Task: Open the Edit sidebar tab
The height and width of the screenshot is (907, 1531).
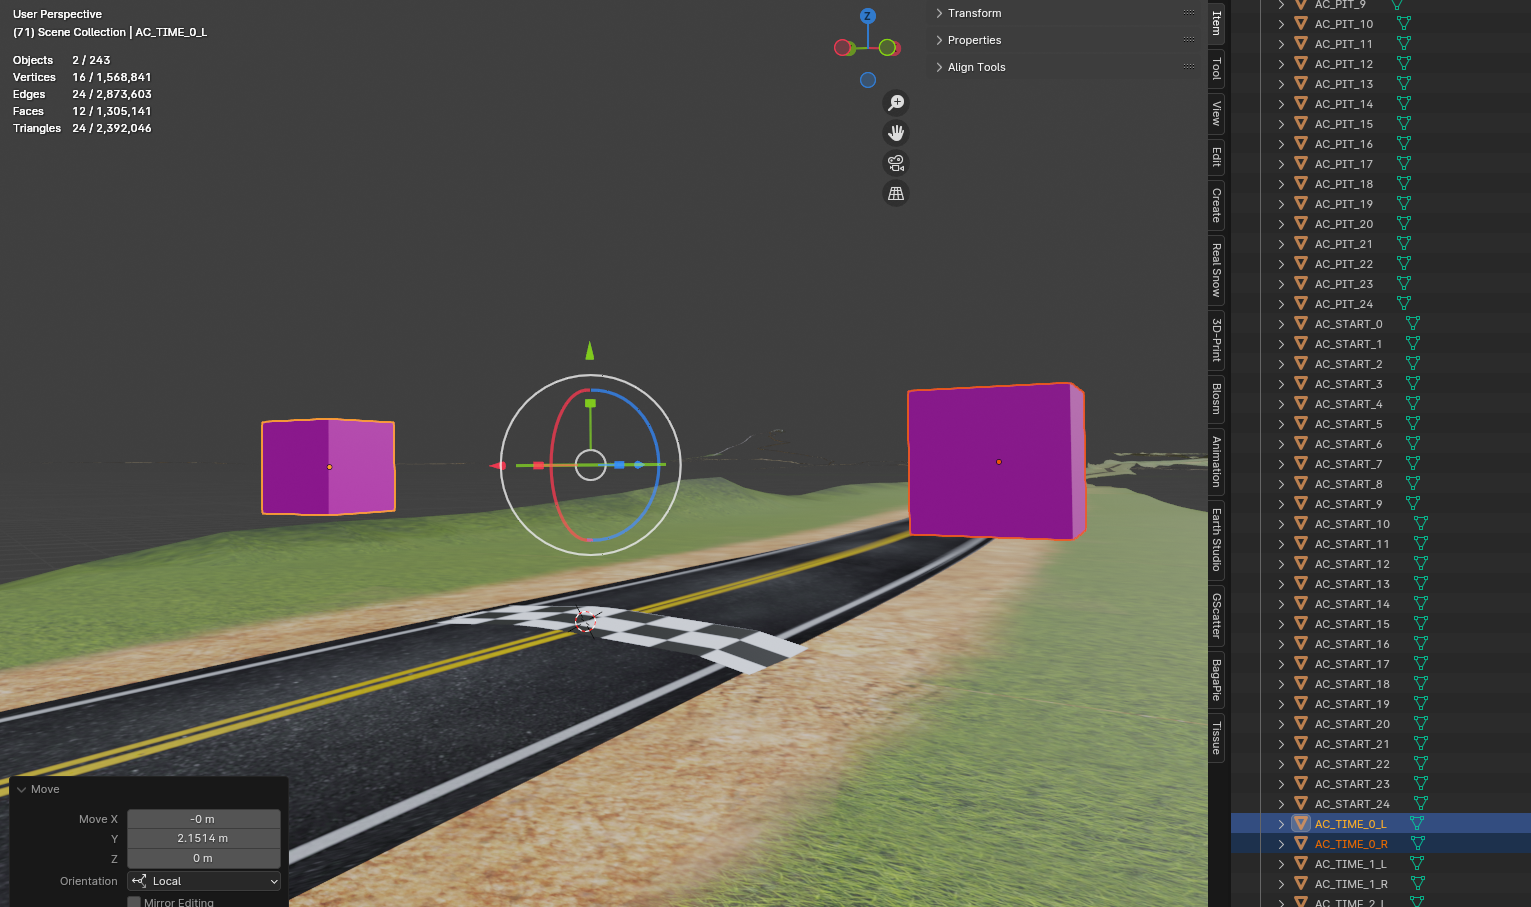Action: (1217, 156)
